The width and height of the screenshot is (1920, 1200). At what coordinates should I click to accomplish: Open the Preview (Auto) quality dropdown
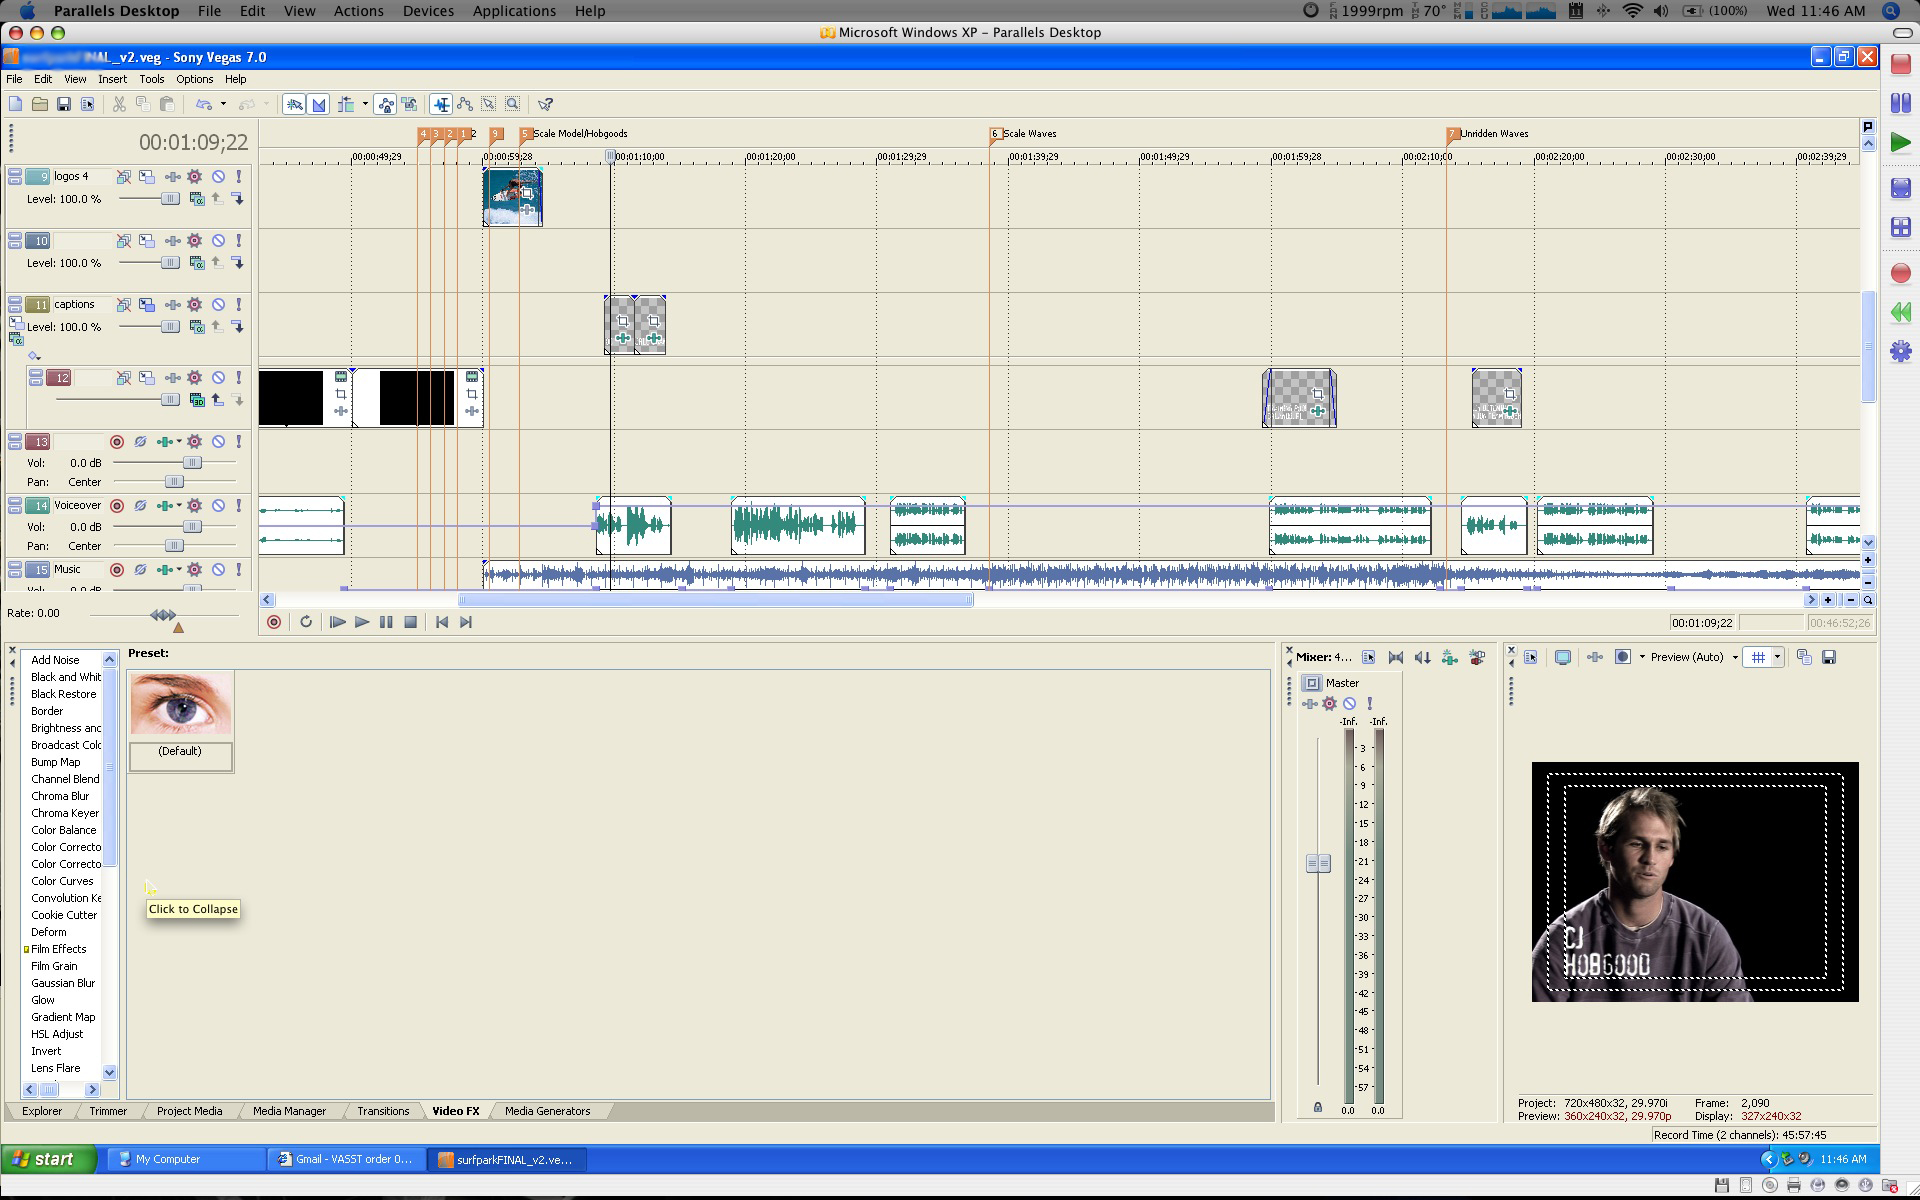coord(1735,657)
